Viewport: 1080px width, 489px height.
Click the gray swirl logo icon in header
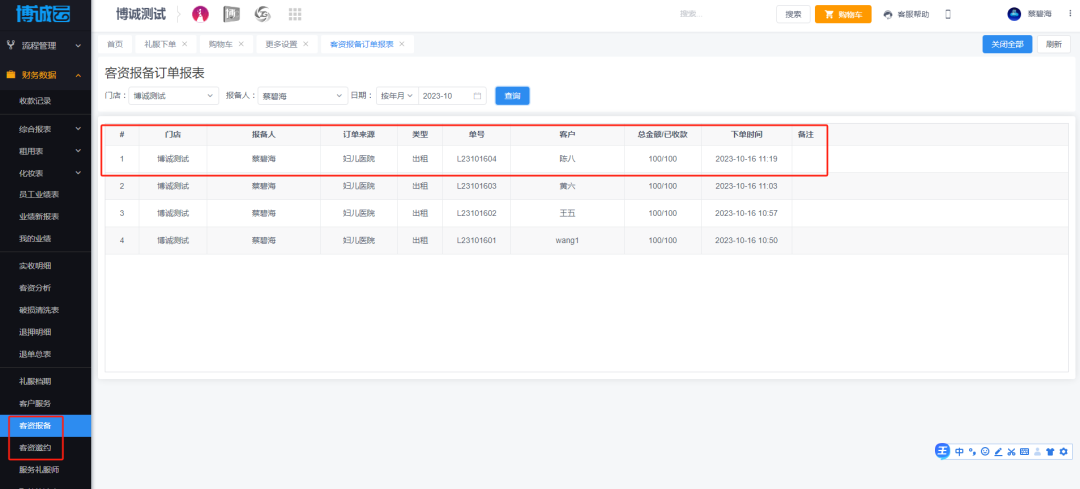[x=262, y=14]
